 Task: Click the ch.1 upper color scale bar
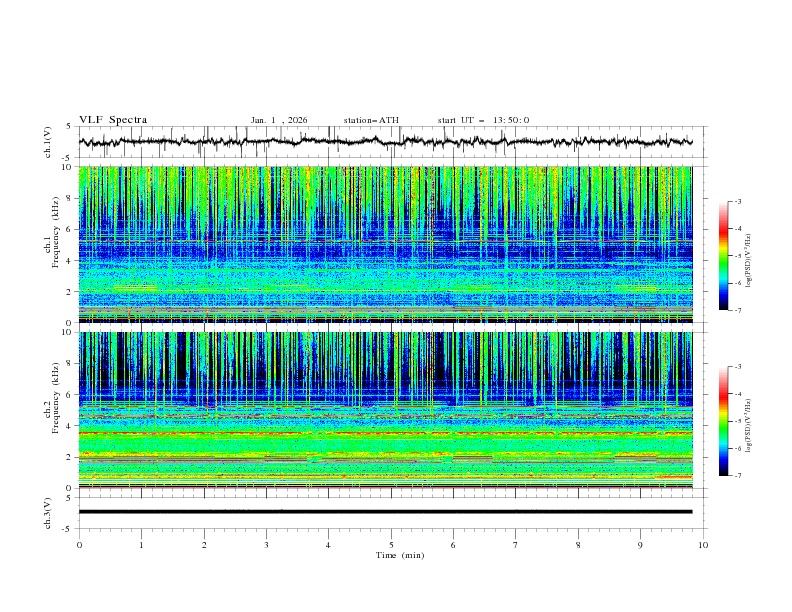click(x=723, y=256)
